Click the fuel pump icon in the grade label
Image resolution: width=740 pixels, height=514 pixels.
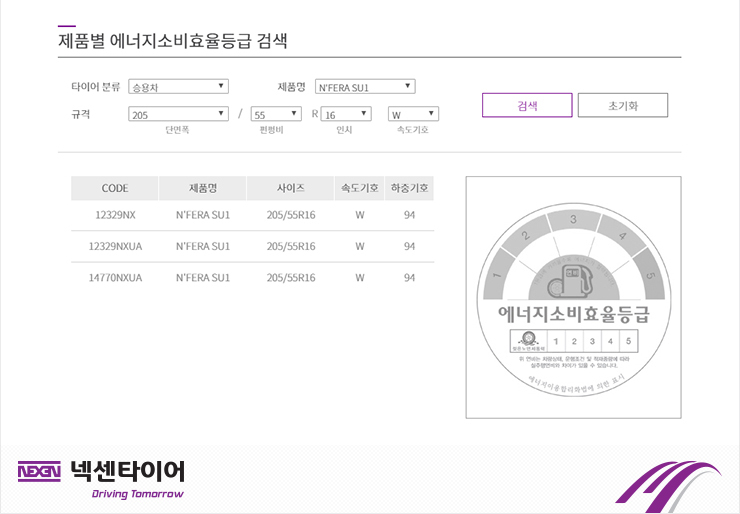[569, 281]
